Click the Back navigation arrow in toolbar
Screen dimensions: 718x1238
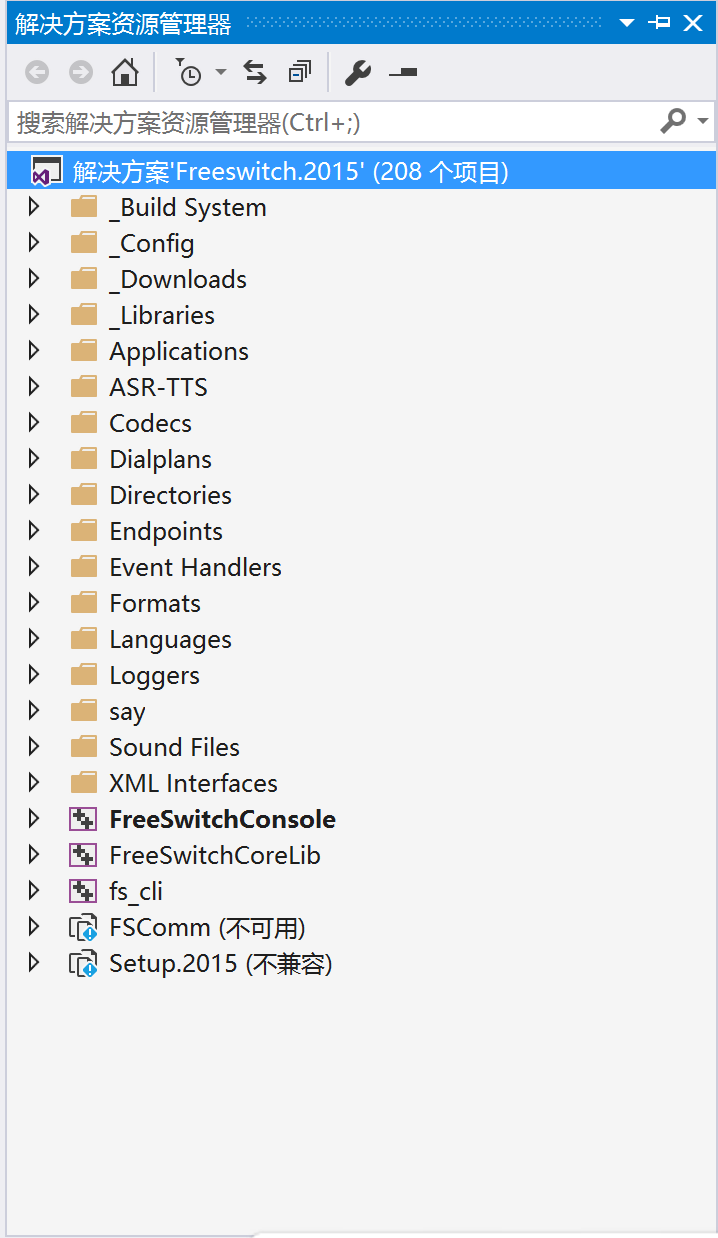click(x=37, y=72)
